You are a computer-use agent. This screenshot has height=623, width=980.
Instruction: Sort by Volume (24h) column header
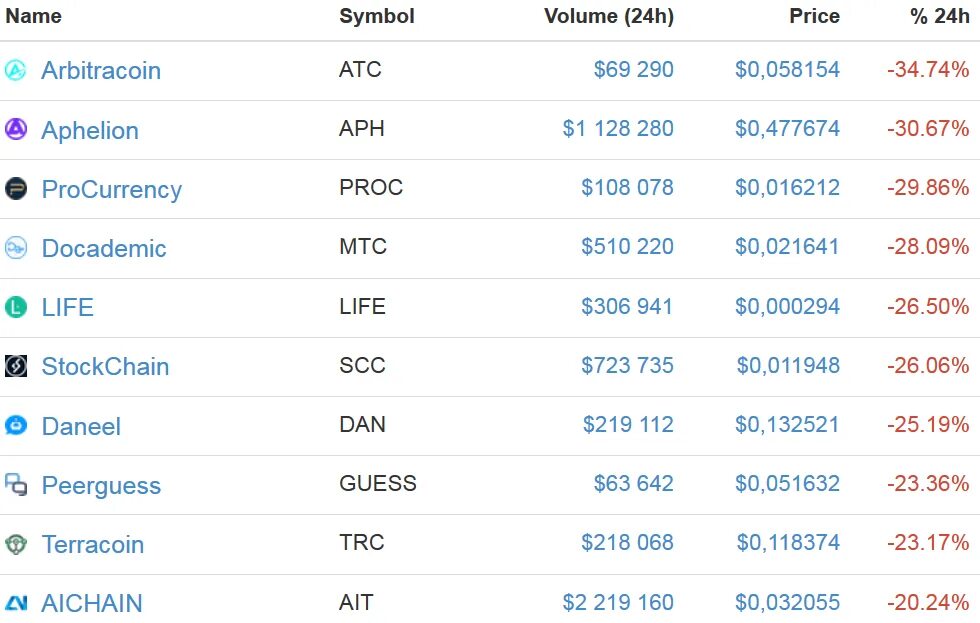click(x=609, y=16)
